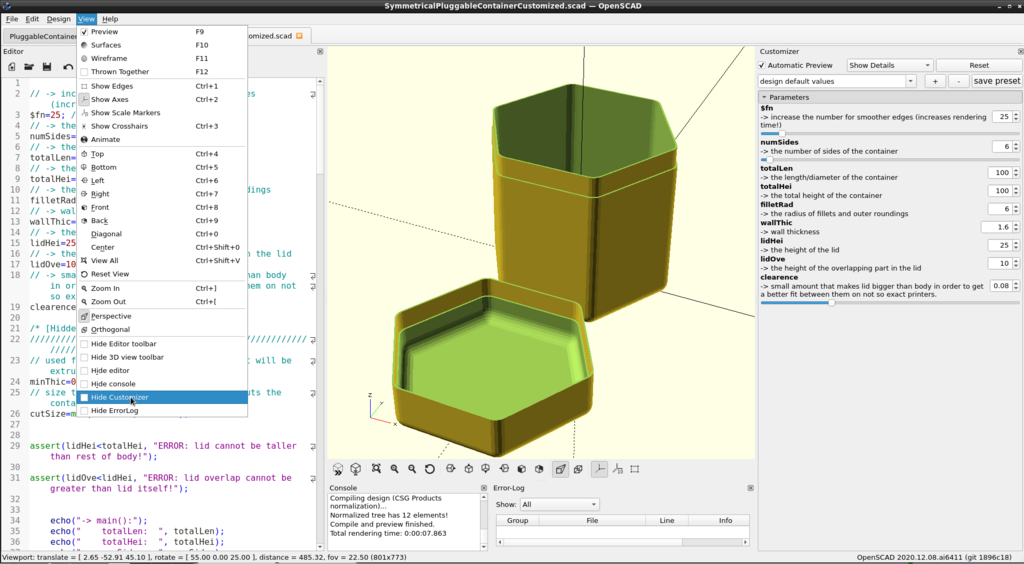This screenshot has width=1024, height=564.
Task: Click the Zoom In magnifier in 3D view toolbar
Action: tap(394, 469)
